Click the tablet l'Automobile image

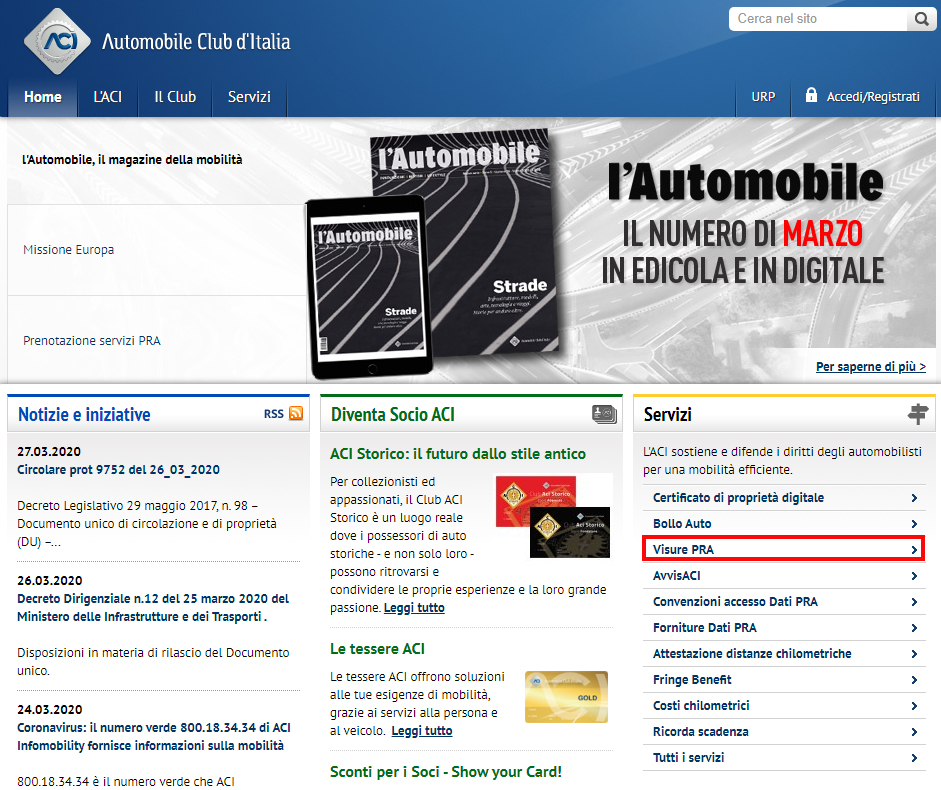(369, 288)
